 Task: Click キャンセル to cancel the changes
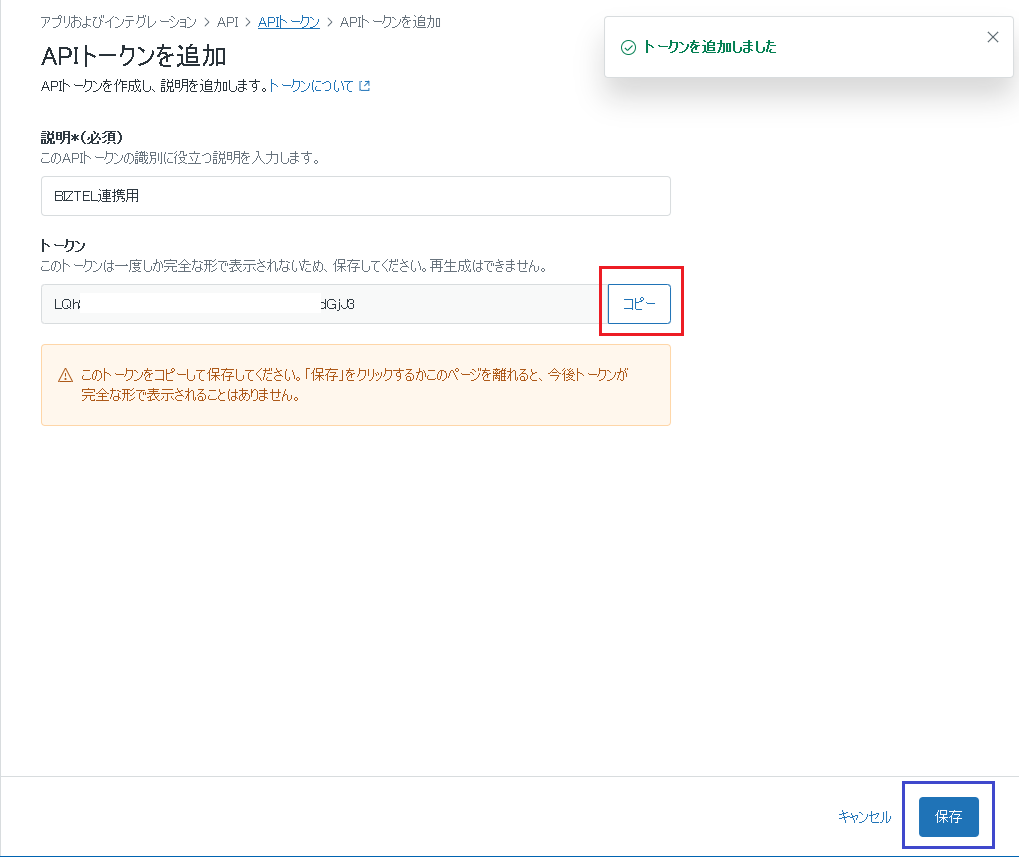pos(867,816)
